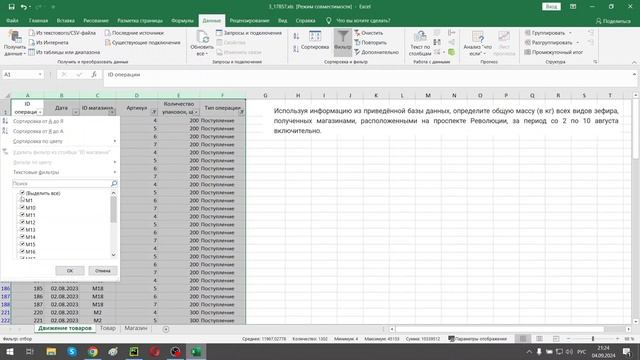This screenshot has height=360, width=640.
Task: Click the search magnifier in filter box
Action: [114, 184]
